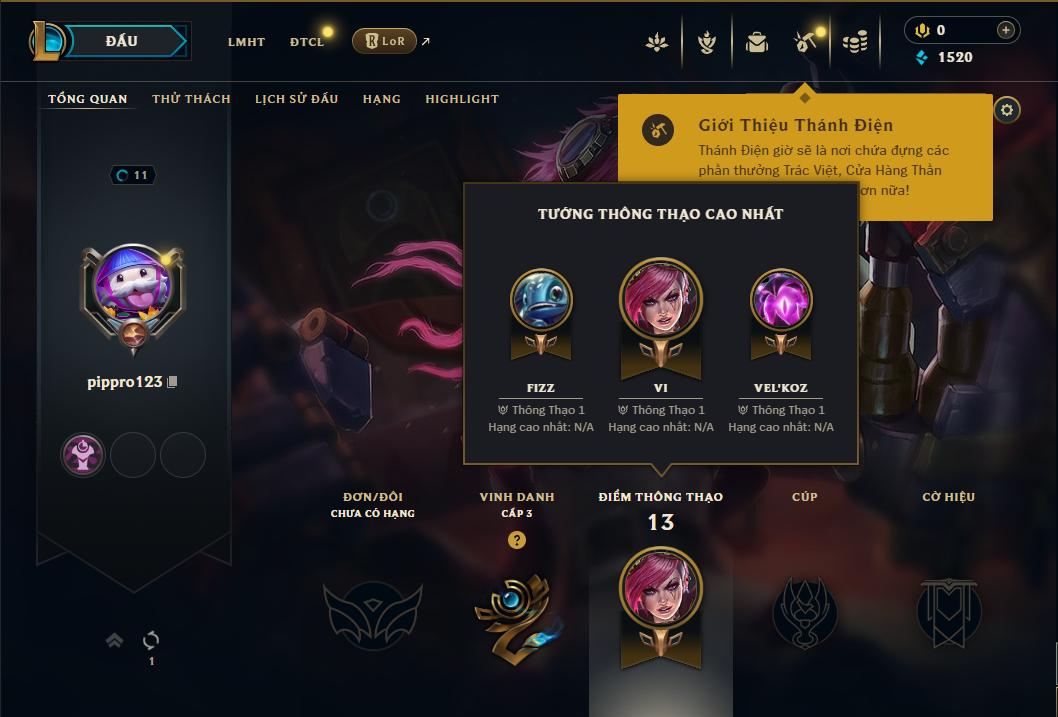Switch to the Thử Thách tab
This screenshot has width=1058, height=717.
pyautogui.click(x=192, y=99)
